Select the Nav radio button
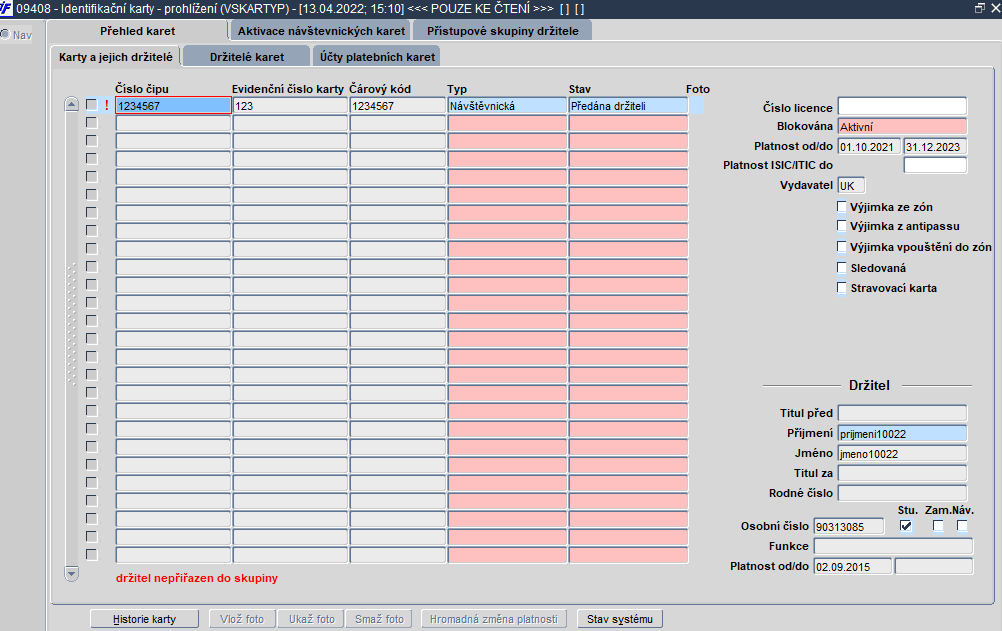Viewport: 1002px width, 631px height. point(5,34)
